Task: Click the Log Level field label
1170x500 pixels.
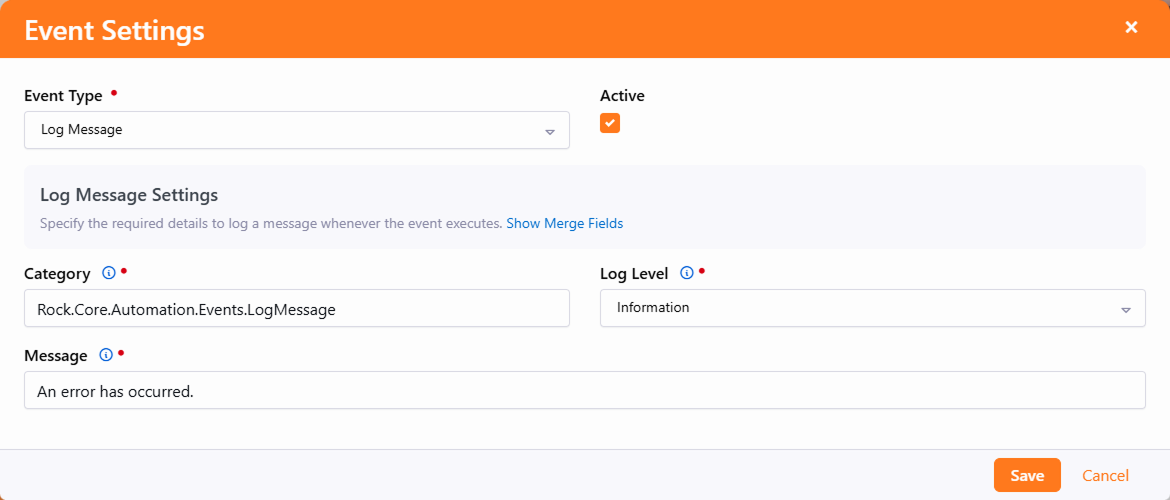Action: tap(634, 273)
